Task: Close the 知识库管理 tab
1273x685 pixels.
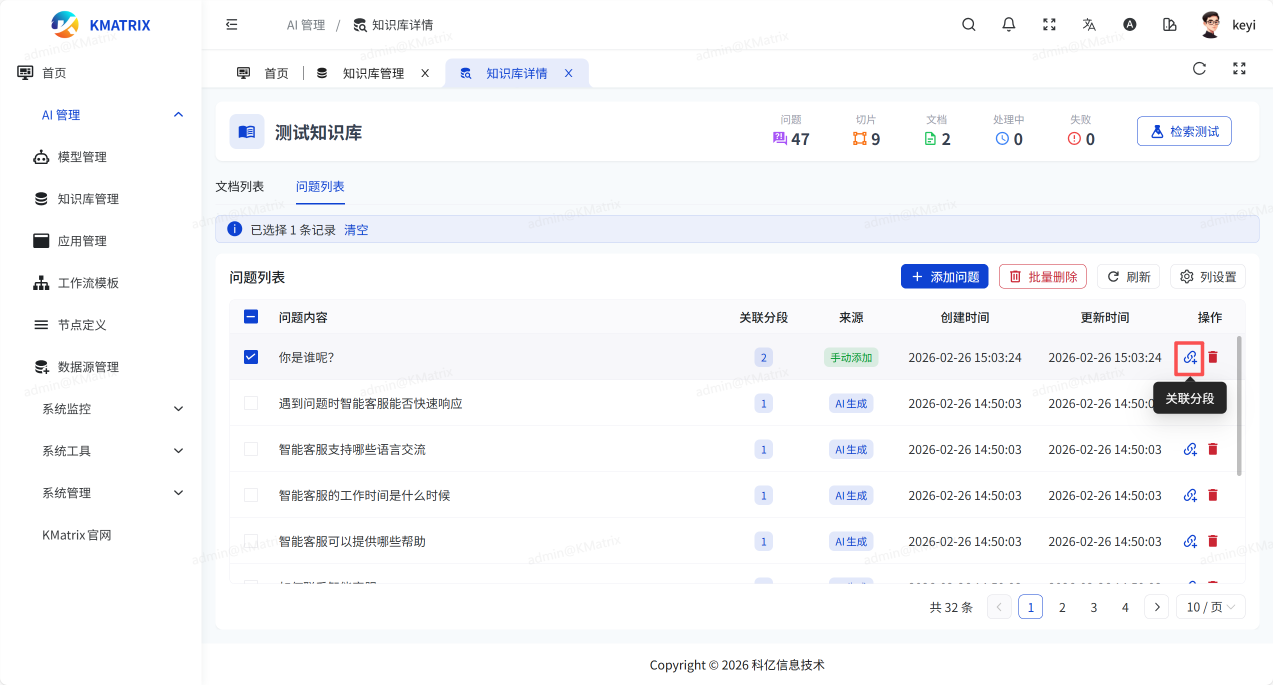Action: 425,73
